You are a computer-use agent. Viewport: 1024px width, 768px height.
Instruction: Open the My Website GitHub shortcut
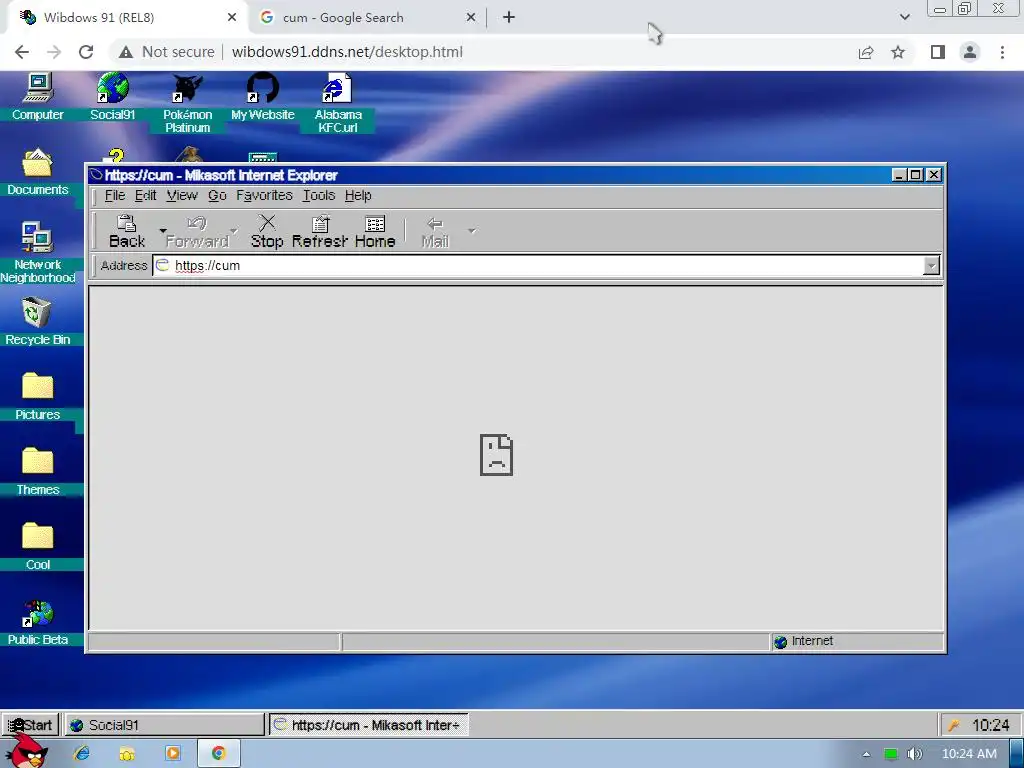pyautogui.click(x=263, y=97)
